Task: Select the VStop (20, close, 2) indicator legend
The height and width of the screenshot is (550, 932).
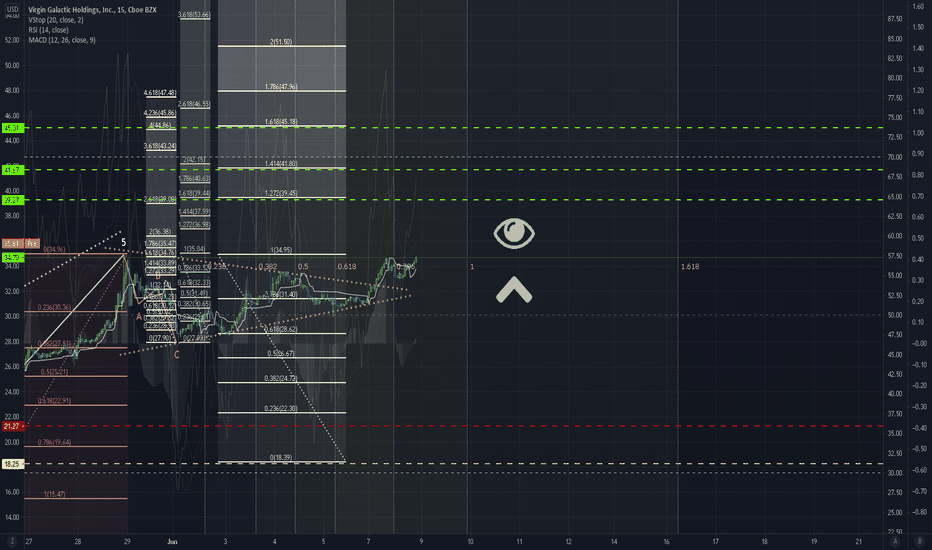Action: 56,20
